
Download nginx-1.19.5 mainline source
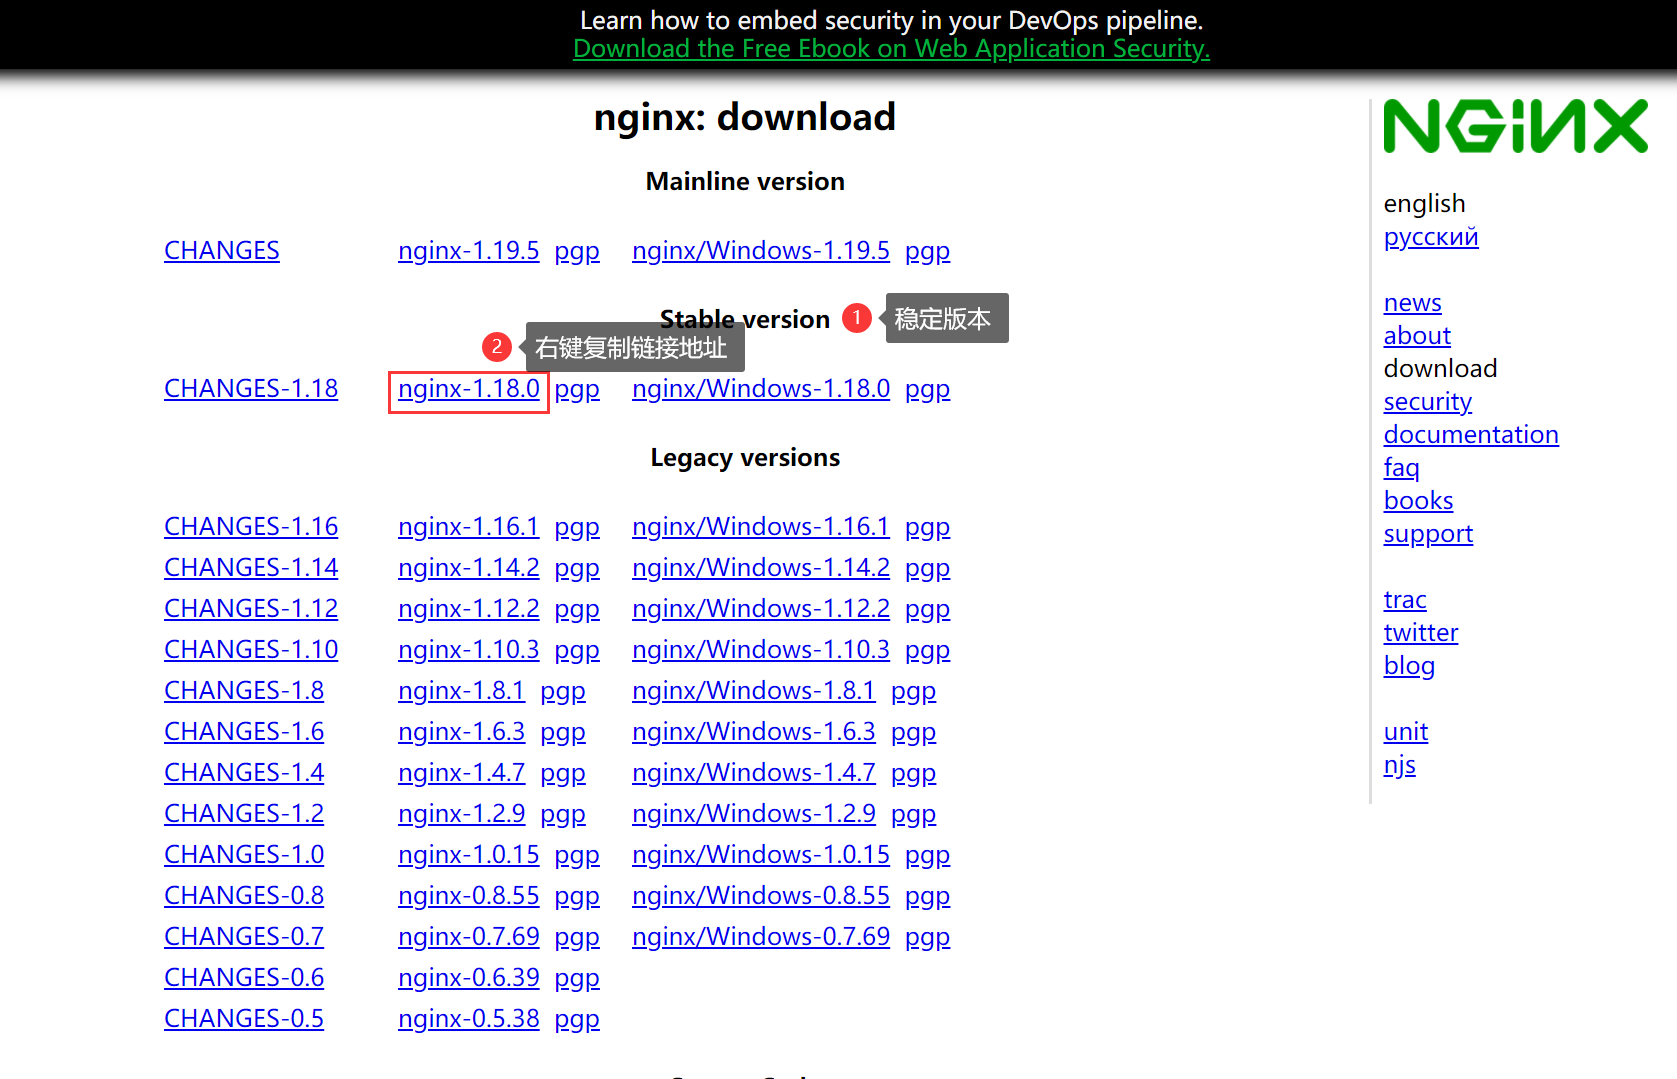(x=468, y=250)
